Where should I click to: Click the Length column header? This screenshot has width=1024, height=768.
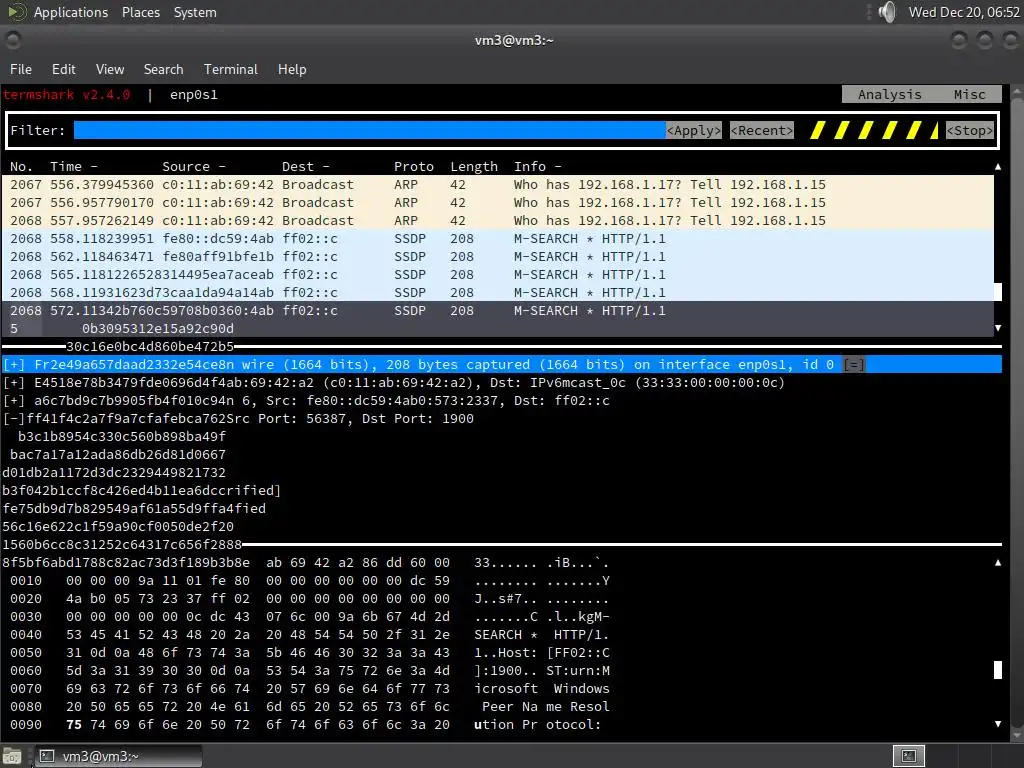click(x=473, y=167)
